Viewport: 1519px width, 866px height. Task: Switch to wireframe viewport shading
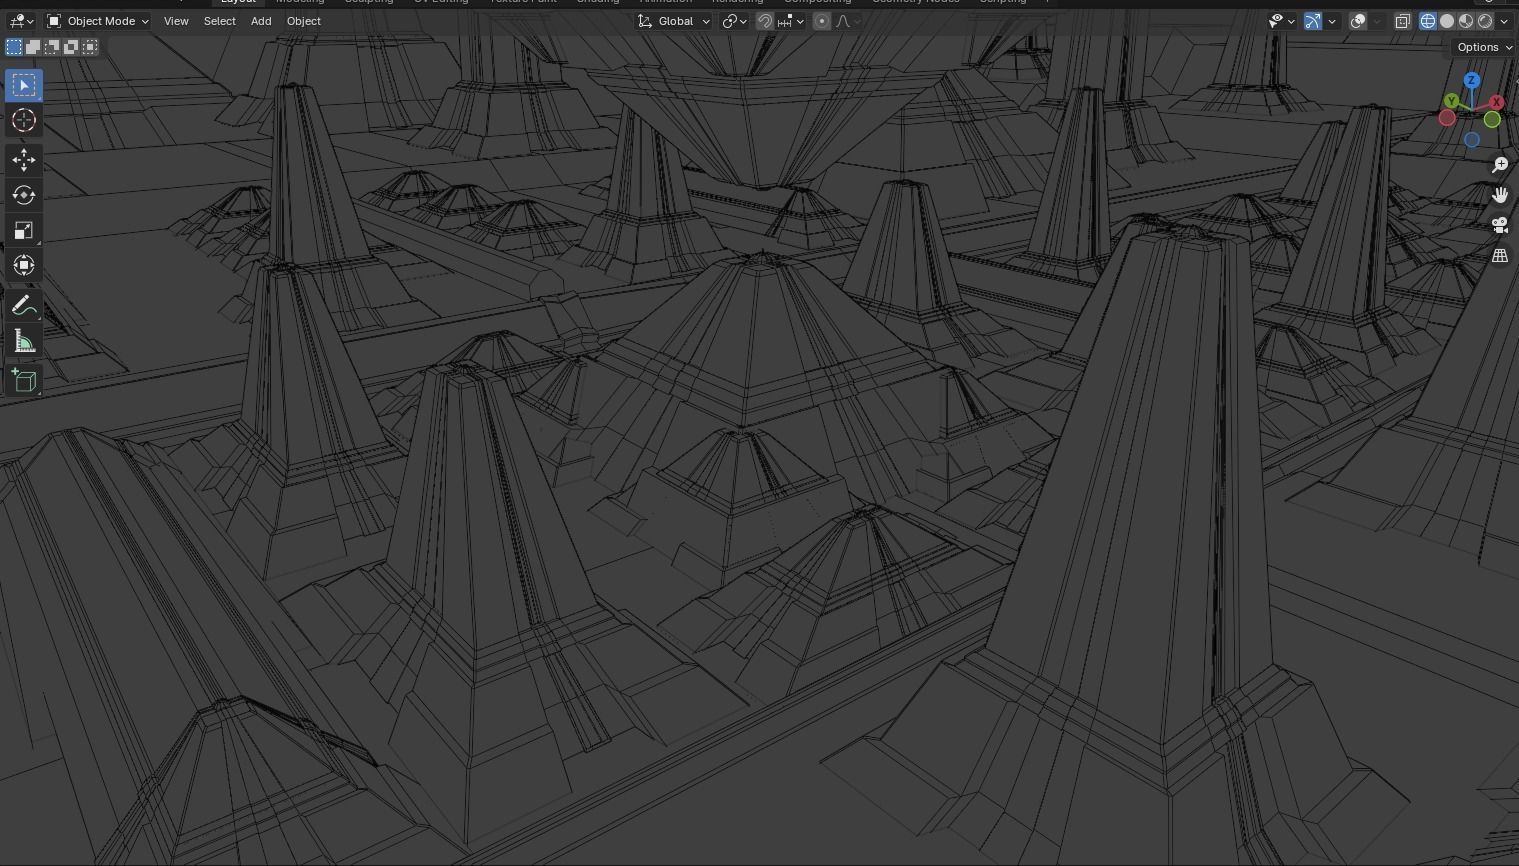(x=1428, y=21)
